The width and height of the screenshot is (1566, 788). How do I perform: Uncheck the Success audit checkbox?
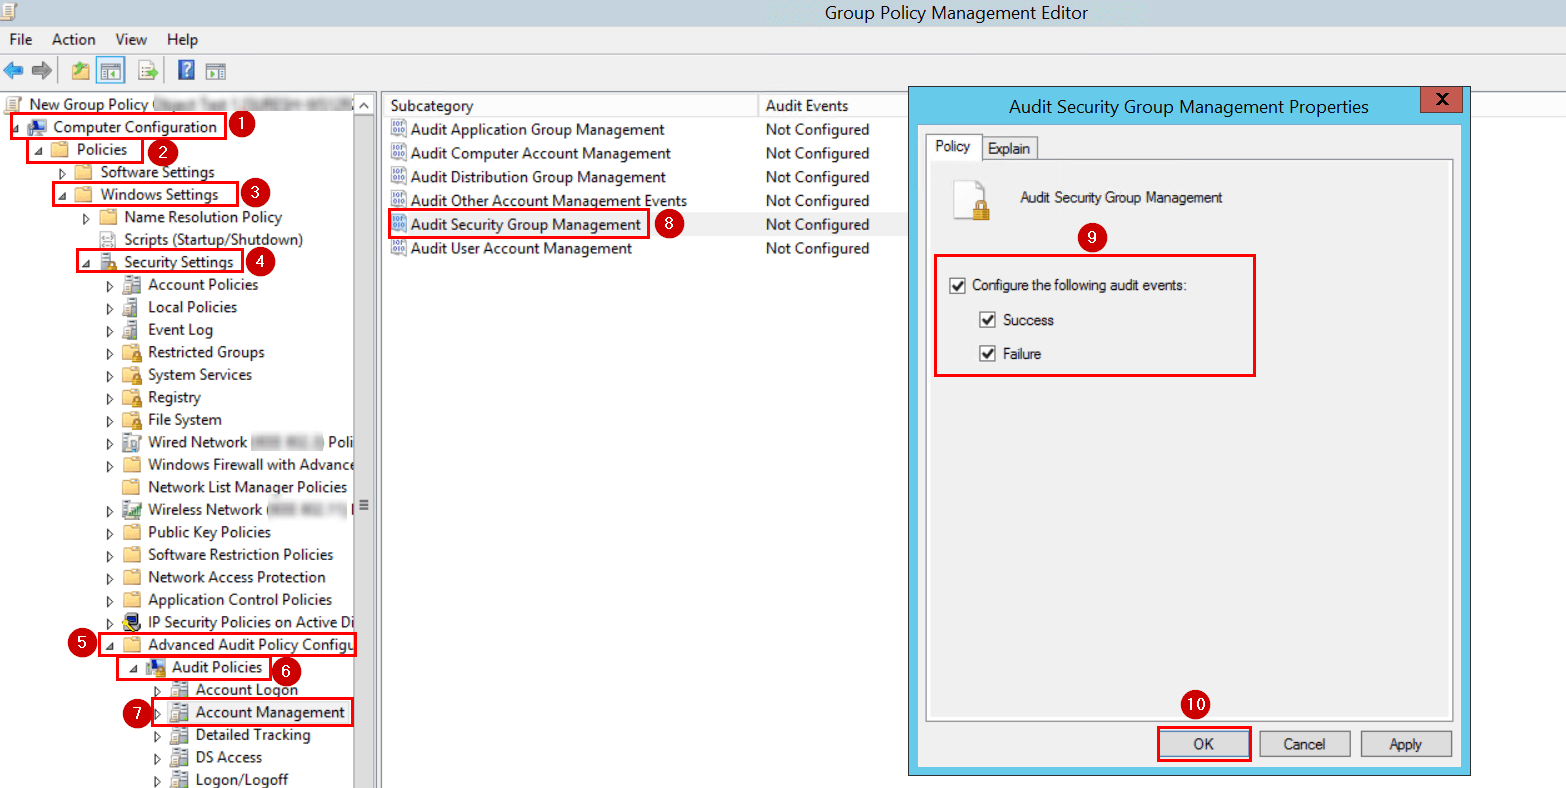988,320
